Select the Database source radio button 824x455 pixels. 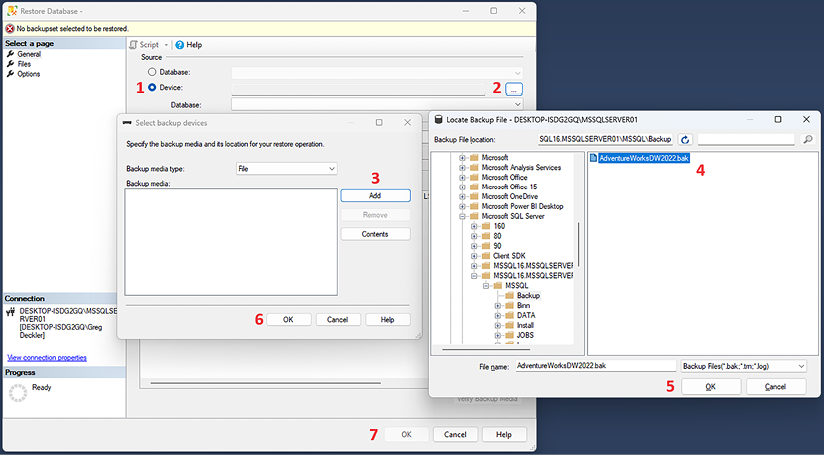[152, 72]
